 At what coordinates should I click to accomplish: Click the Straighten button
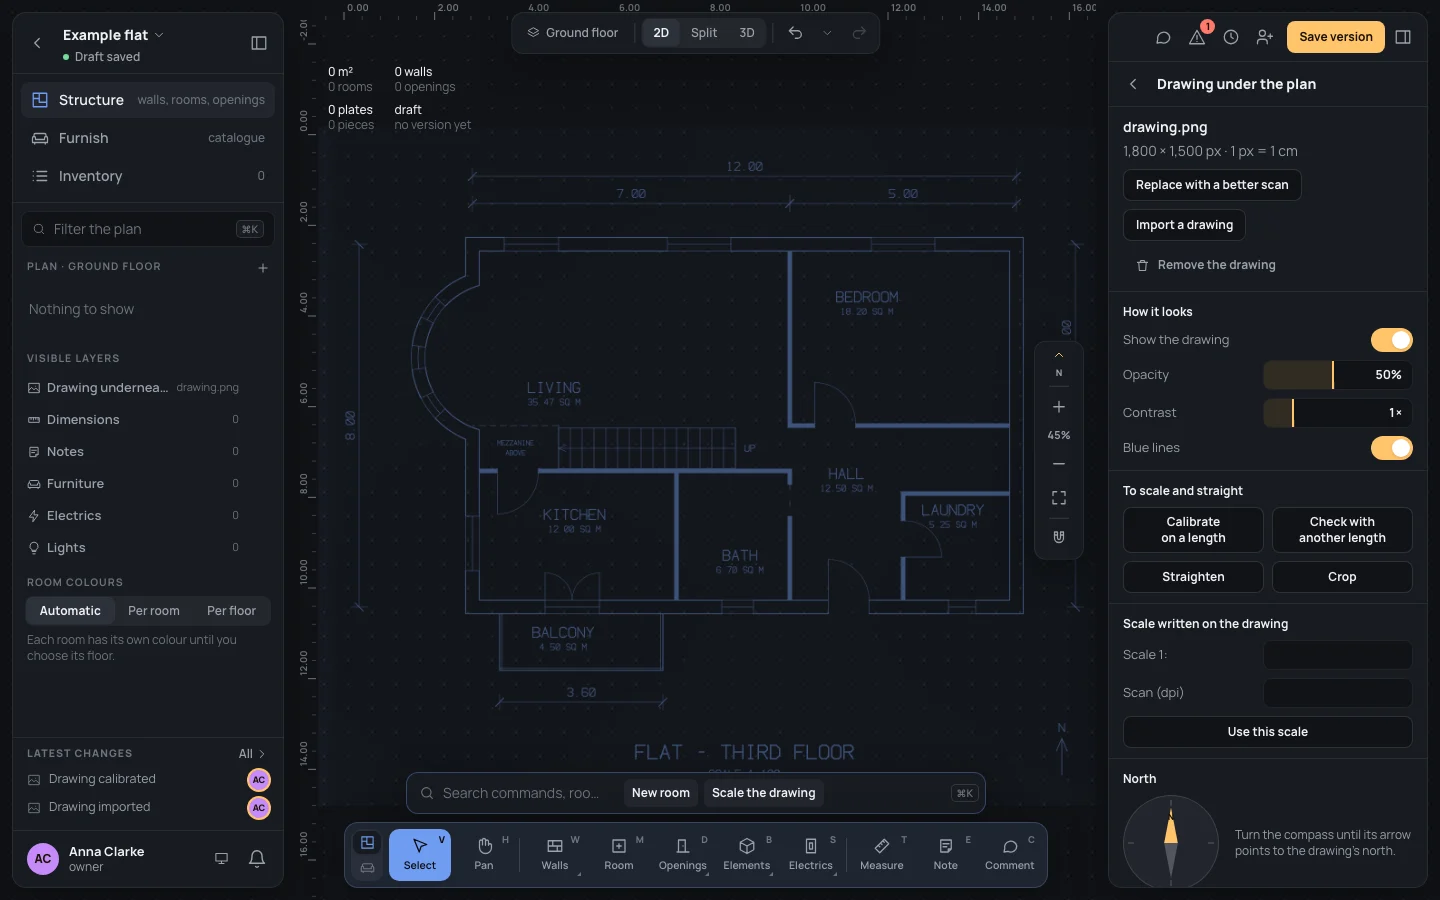pyautogui.click(x=1193, y=577)
